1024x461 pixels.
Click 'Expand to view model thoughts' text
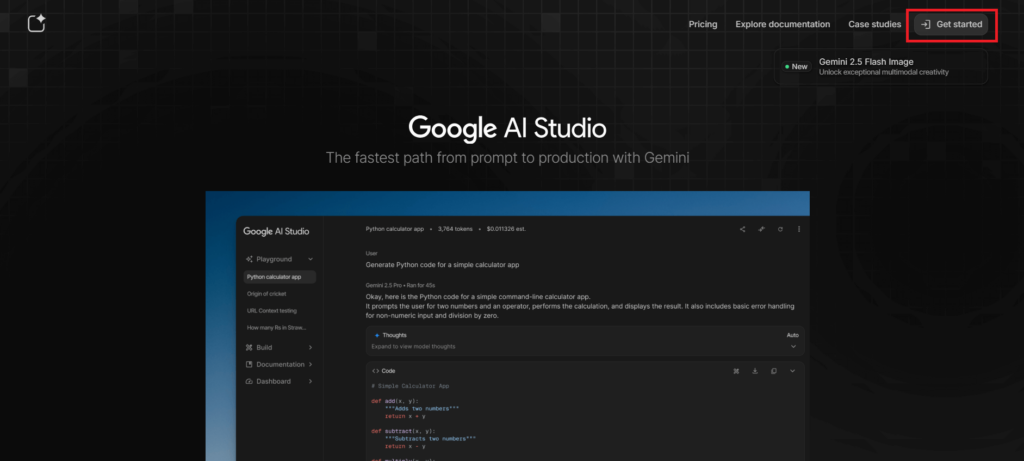413,347
